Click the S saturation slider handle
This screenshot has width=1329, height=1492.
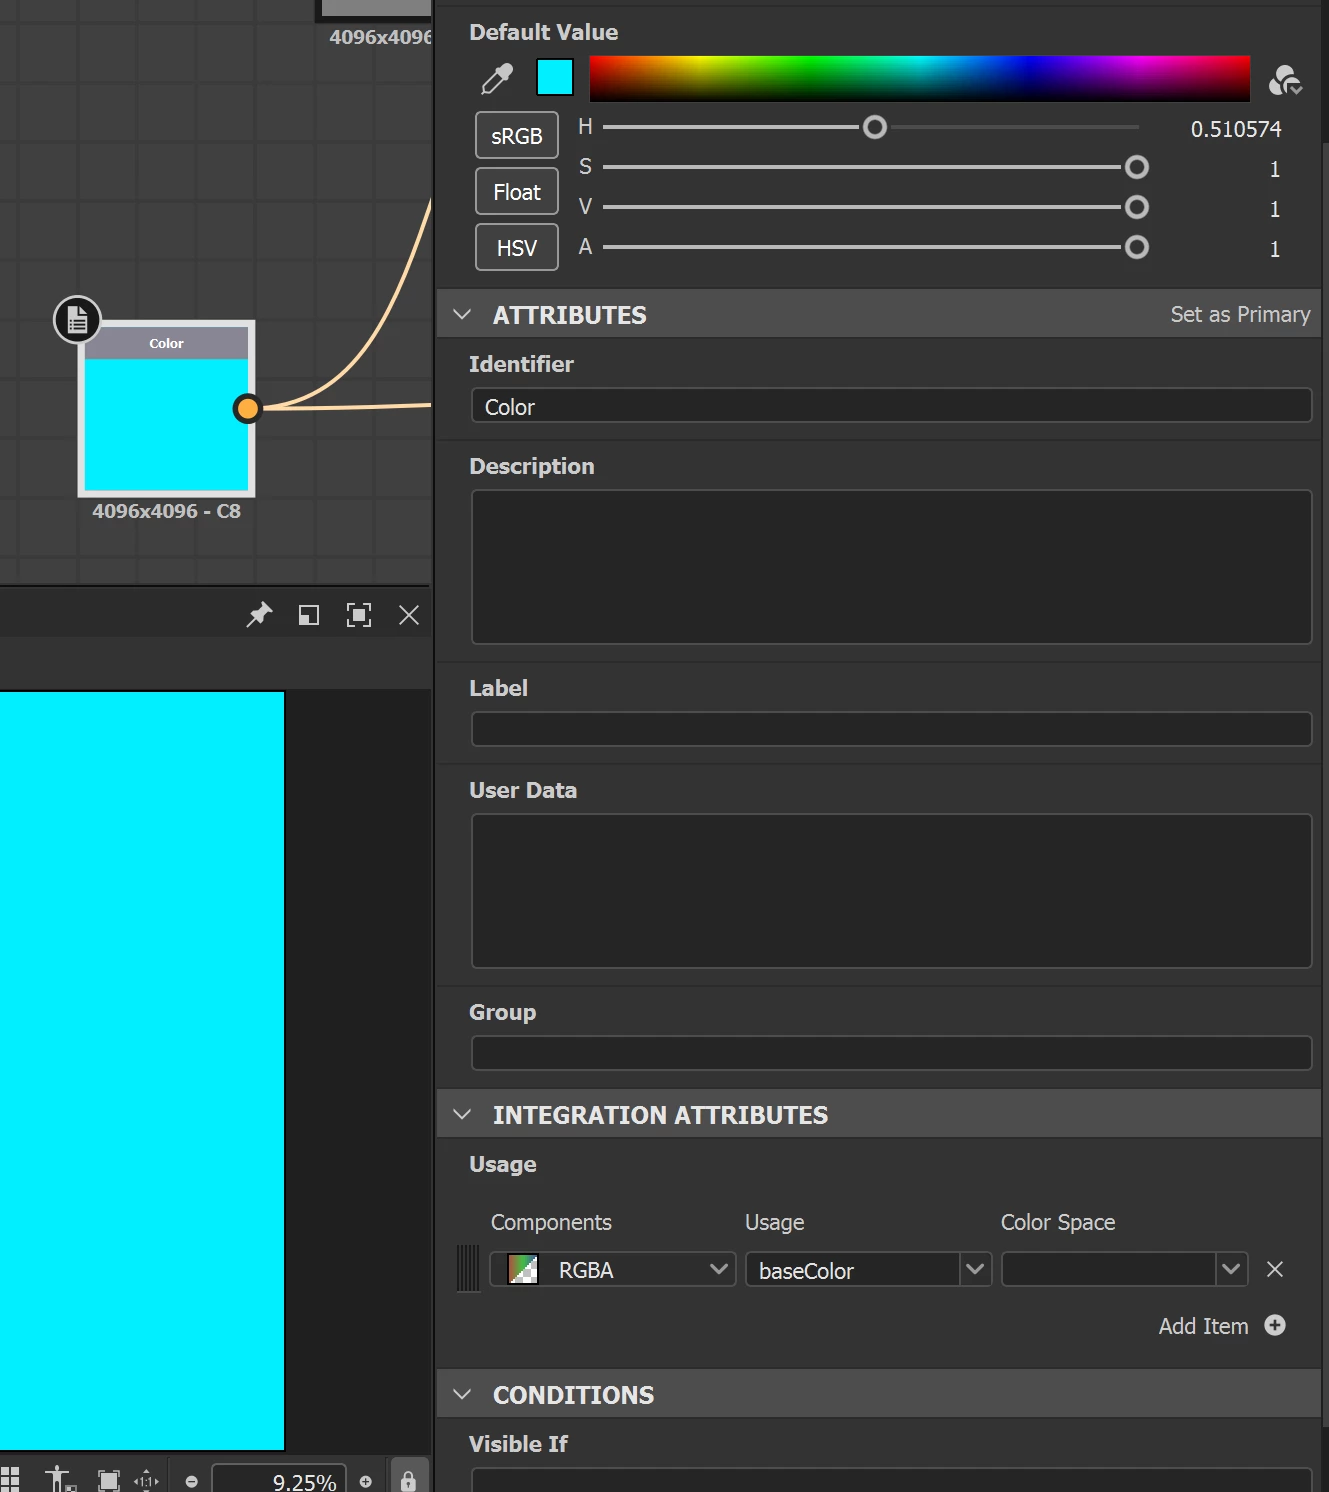1137,167
